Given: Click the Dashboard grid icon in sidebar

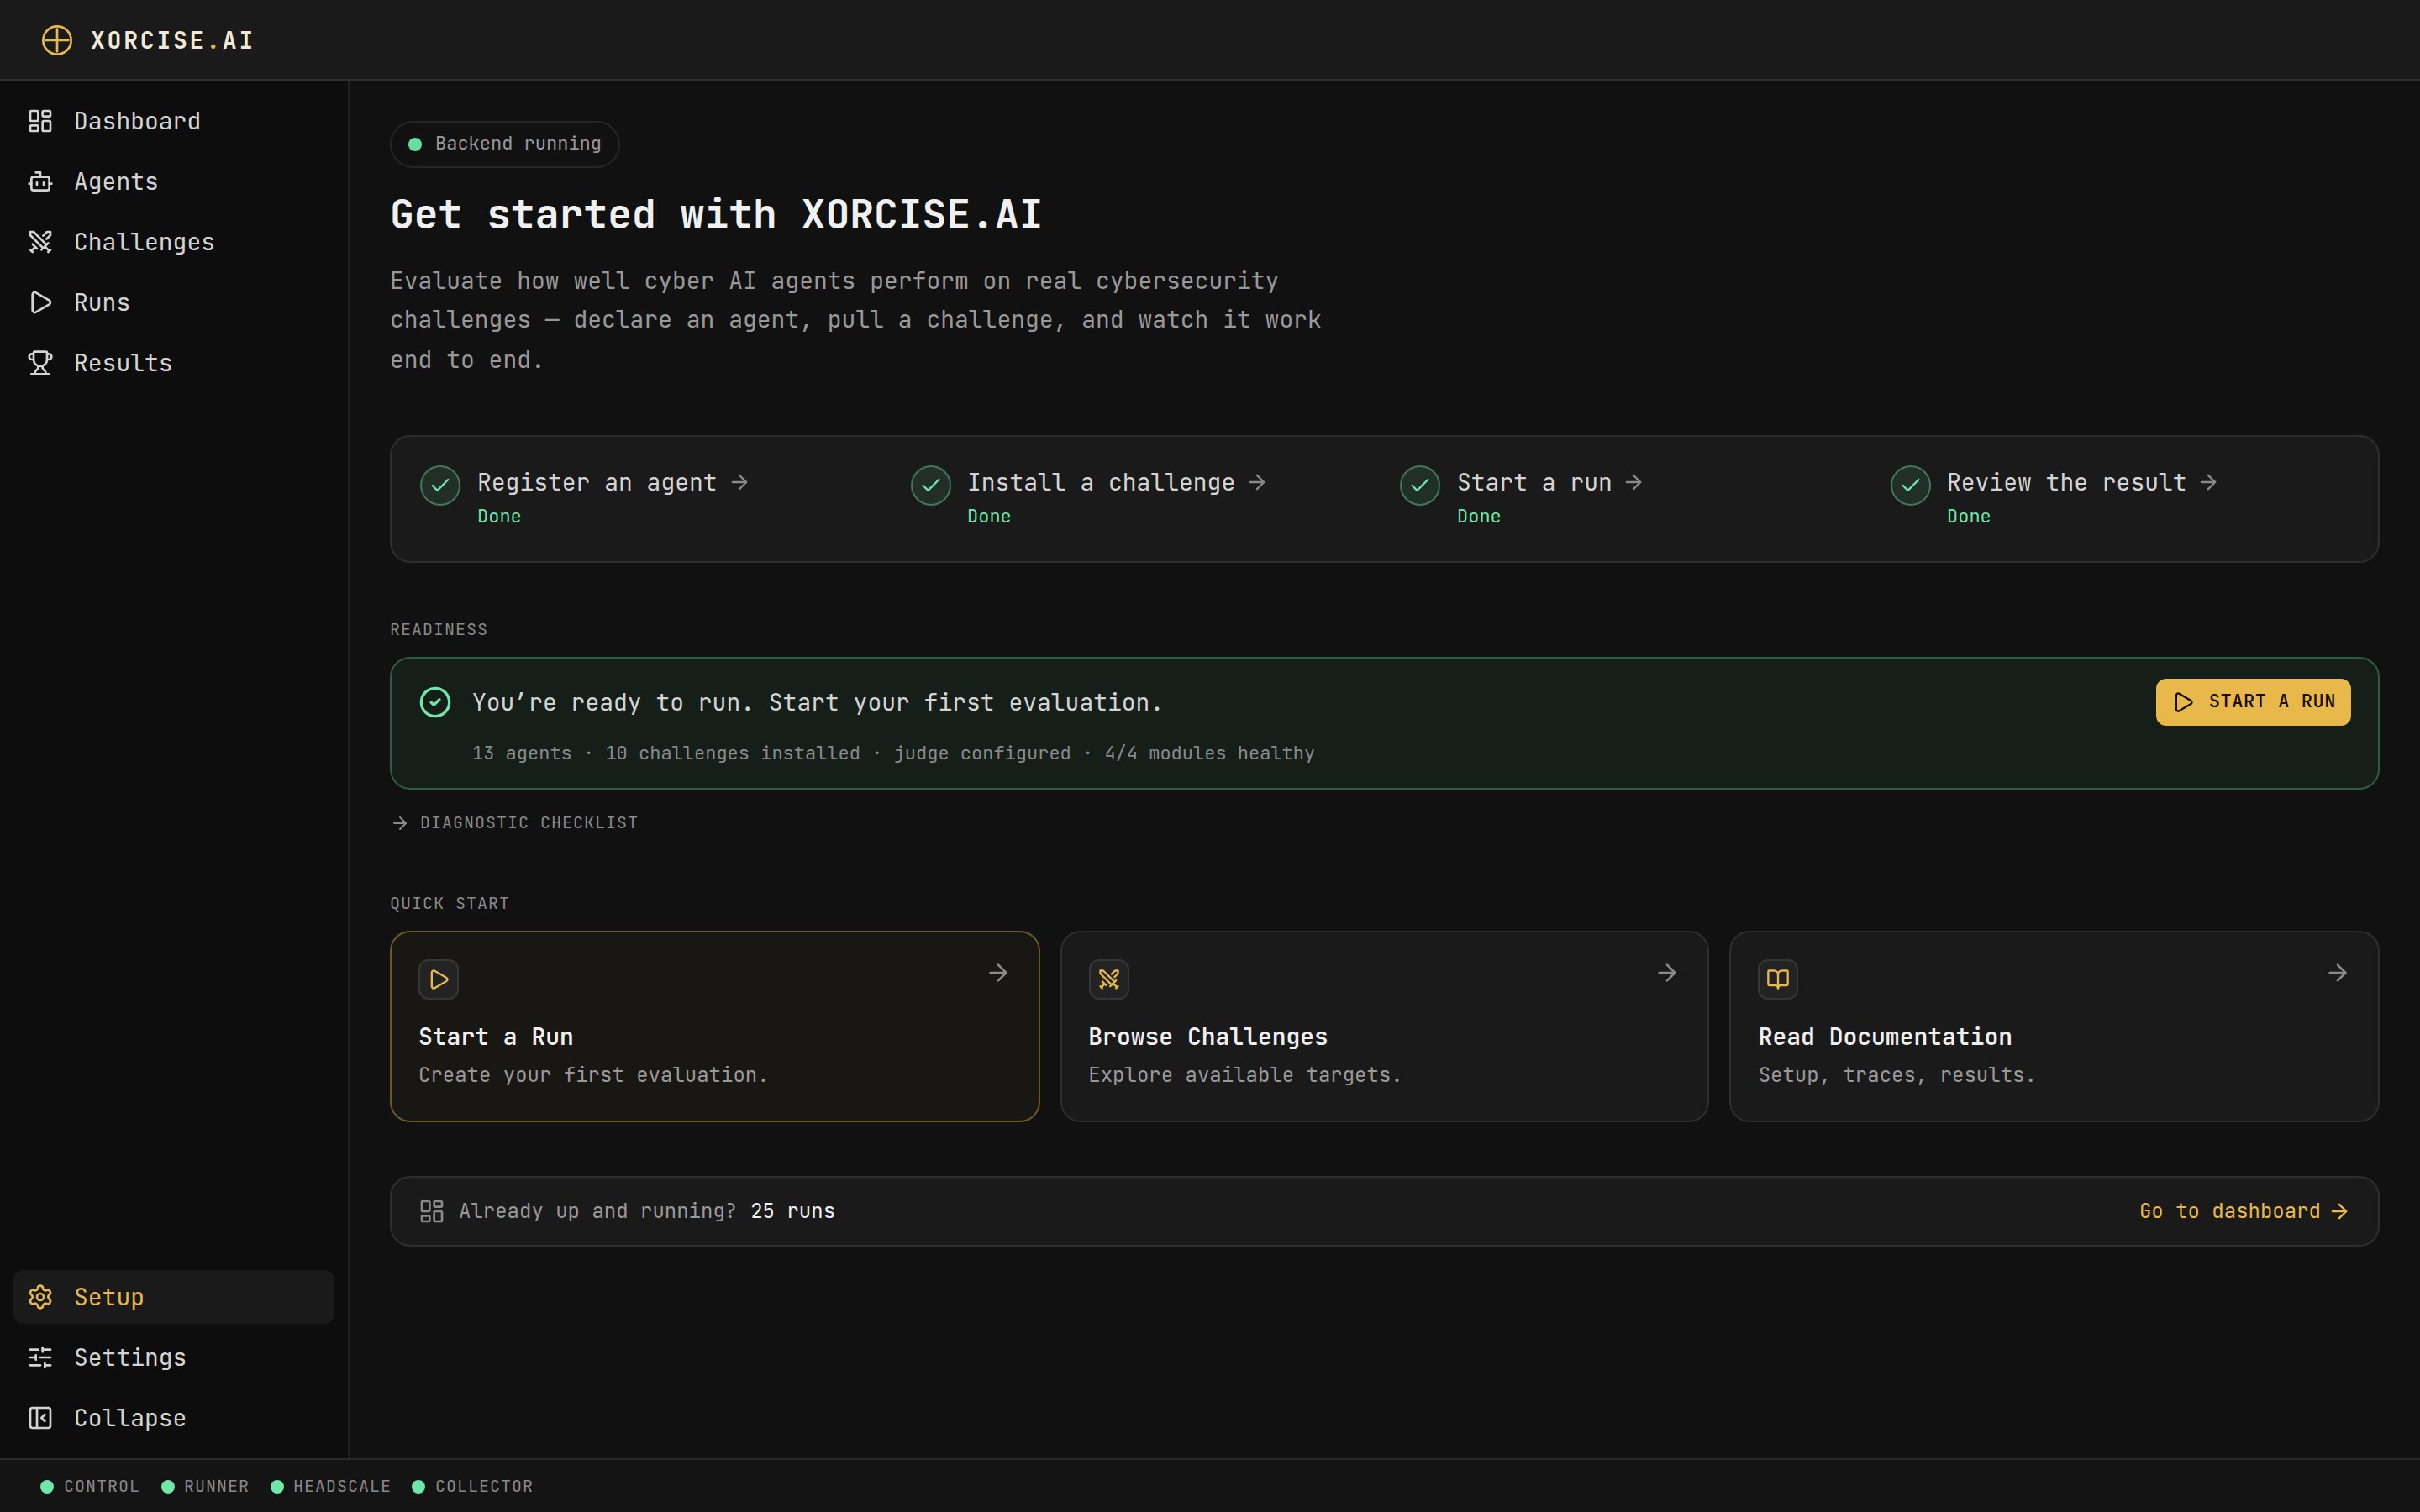Looking at the screenshot, I should [40, 121].
